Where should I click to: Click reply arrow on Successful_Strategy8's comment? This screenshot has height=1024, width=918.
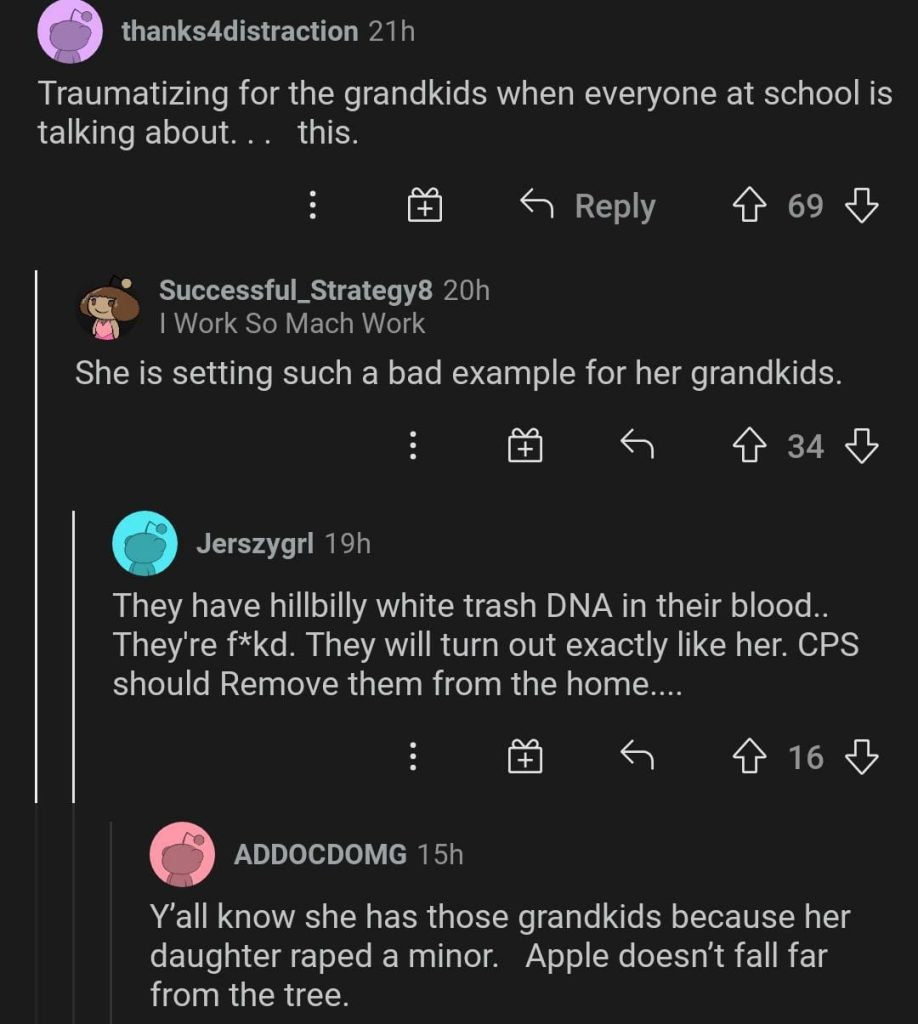click(x=637, y=446)
